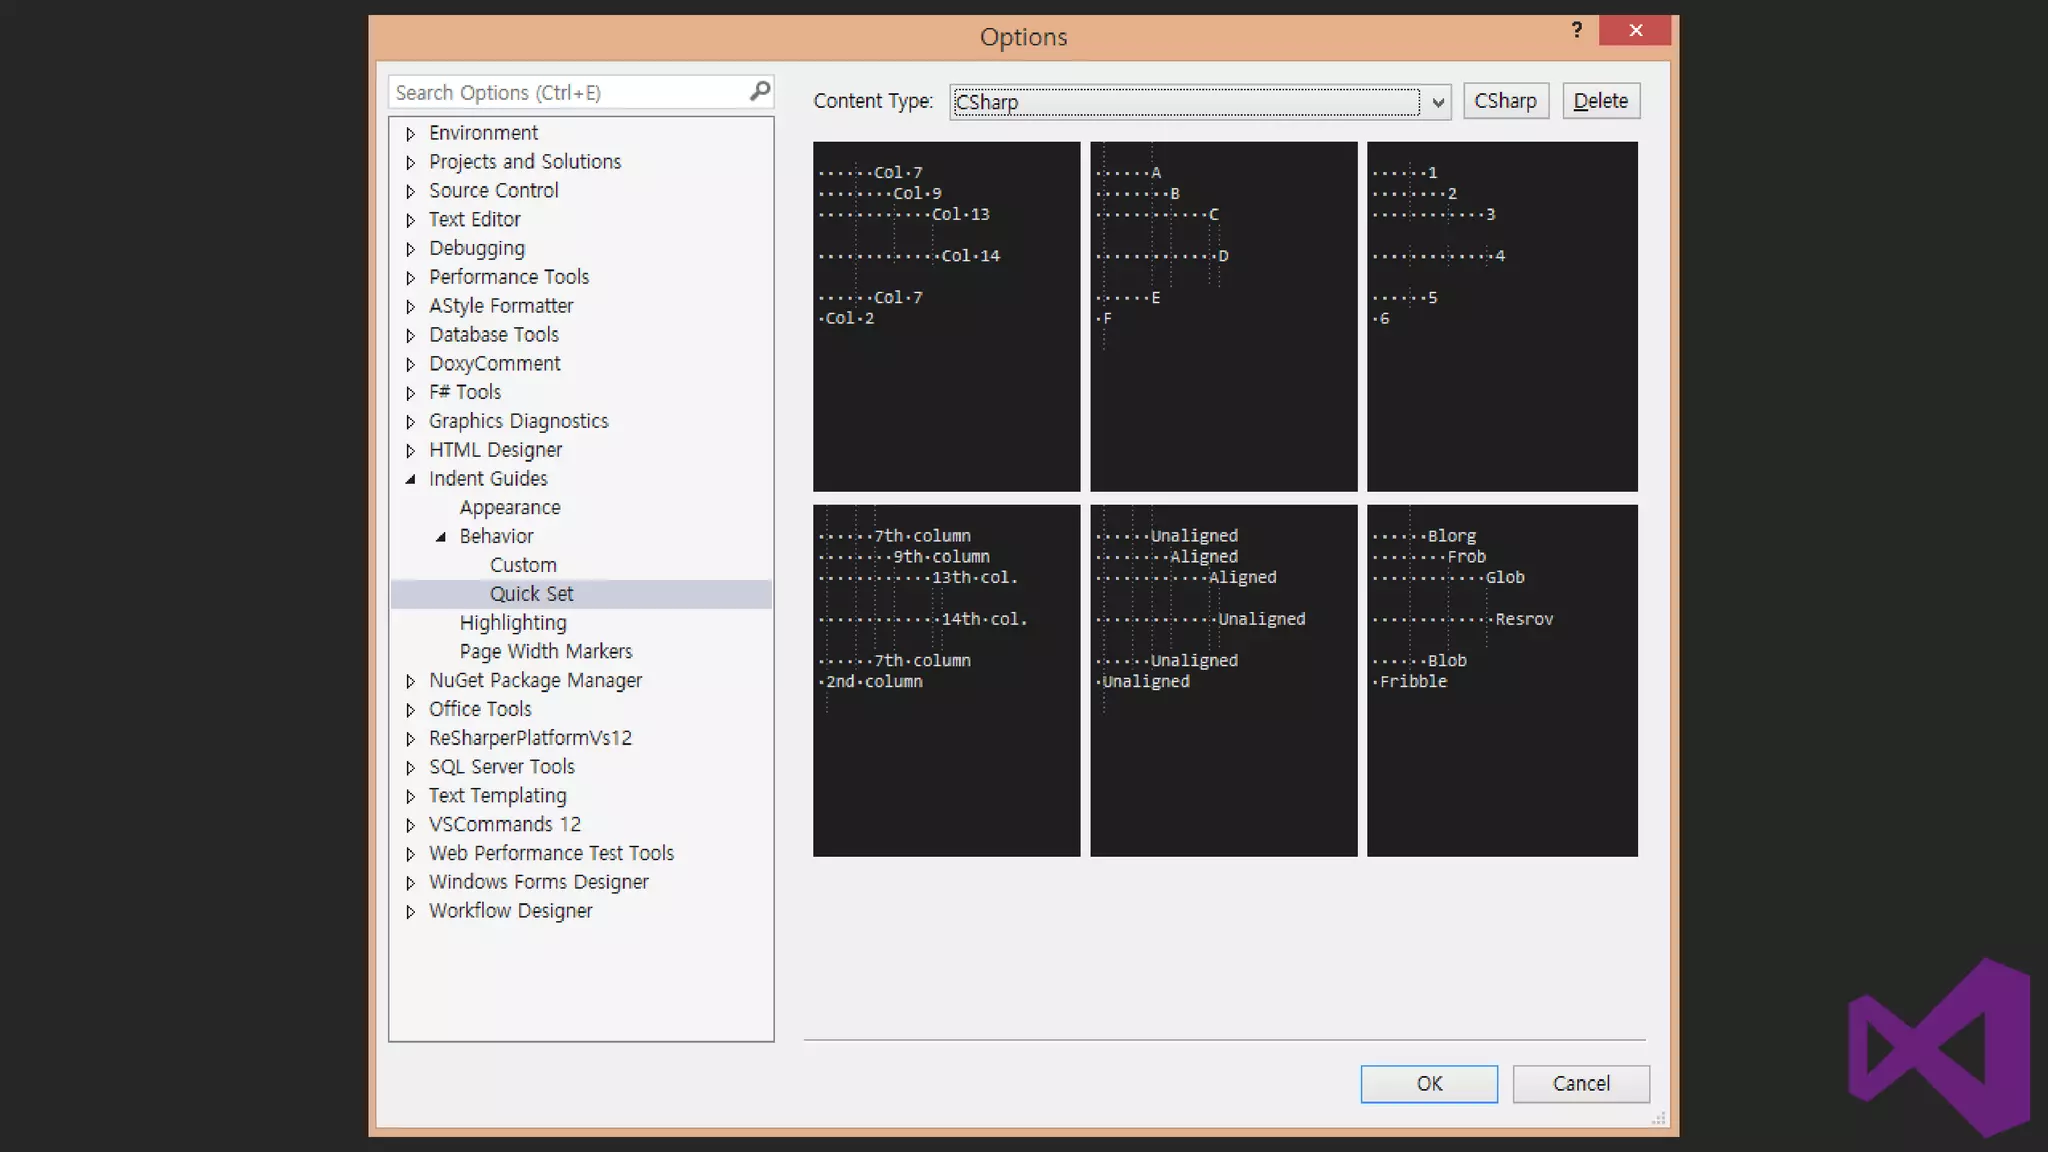Viewport: 2048px width, 1152px height.
Task: Open the Appearance options page
Action: 509,507
